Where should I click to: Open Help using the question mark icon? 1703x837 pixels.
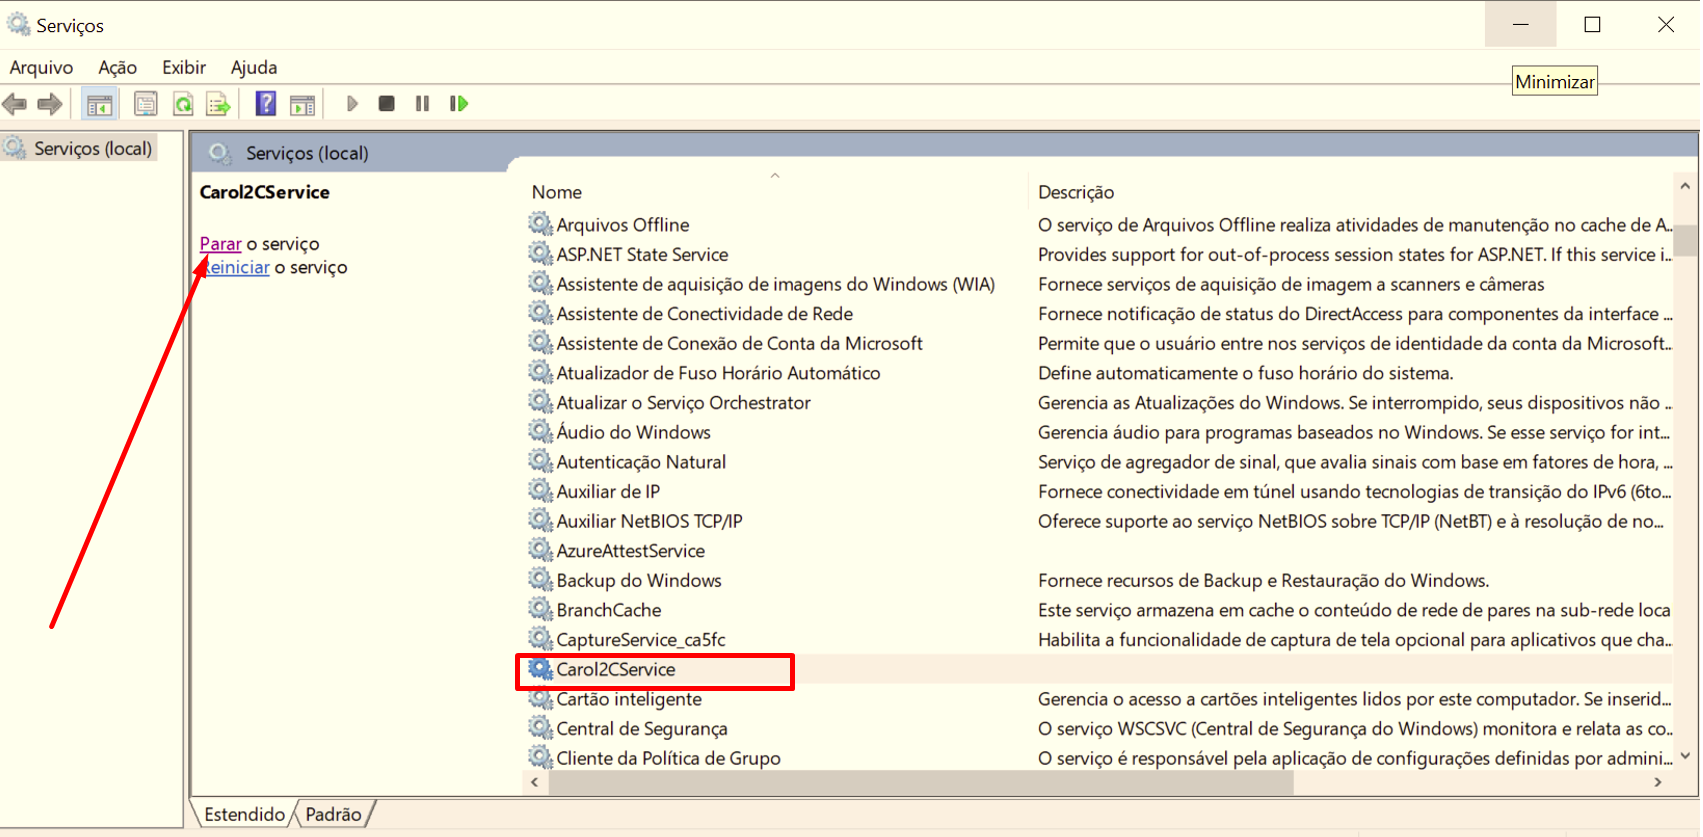click(x=266, y=104)
